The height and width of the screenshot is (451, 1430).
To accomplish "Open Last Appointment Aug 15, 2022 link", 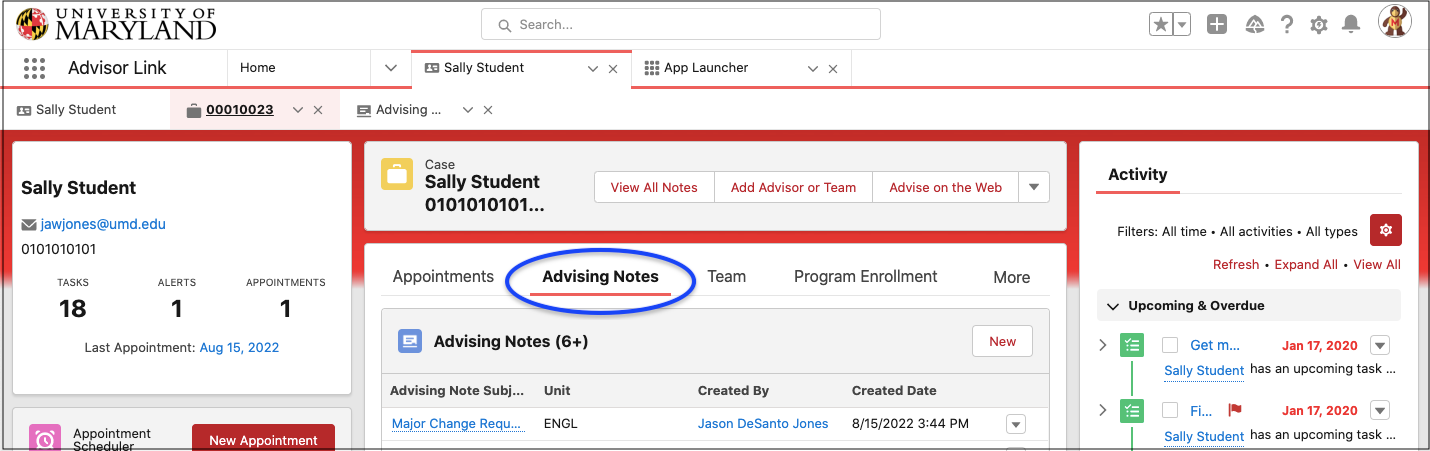I will pyautogui.click(x=239, y=348).
